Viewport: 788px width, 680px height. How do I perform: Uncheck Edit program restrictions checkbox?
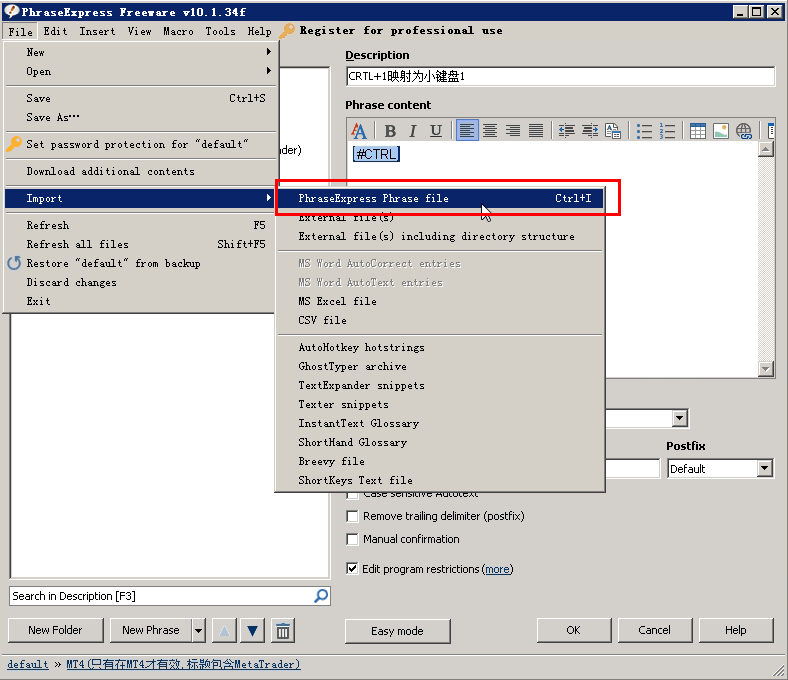click(353, 569)
